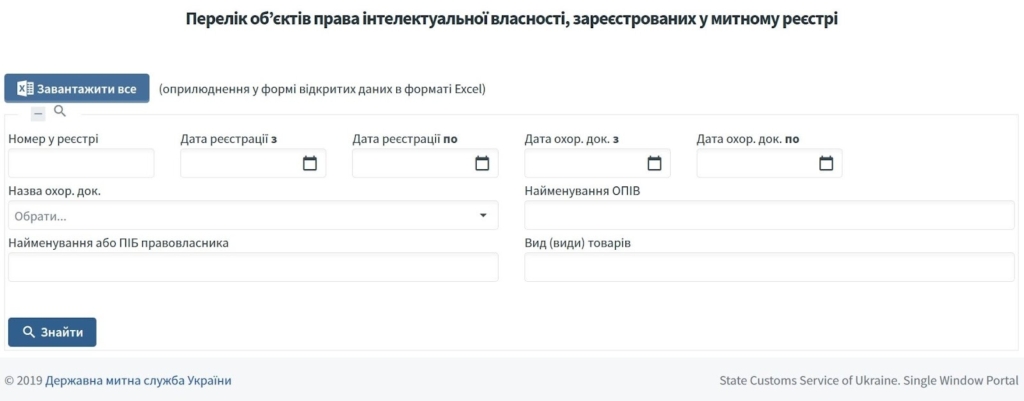1024x401 pixels.
Task: Click the magnifier icon beside the minus toggle
Action: (x=59, y=111)
